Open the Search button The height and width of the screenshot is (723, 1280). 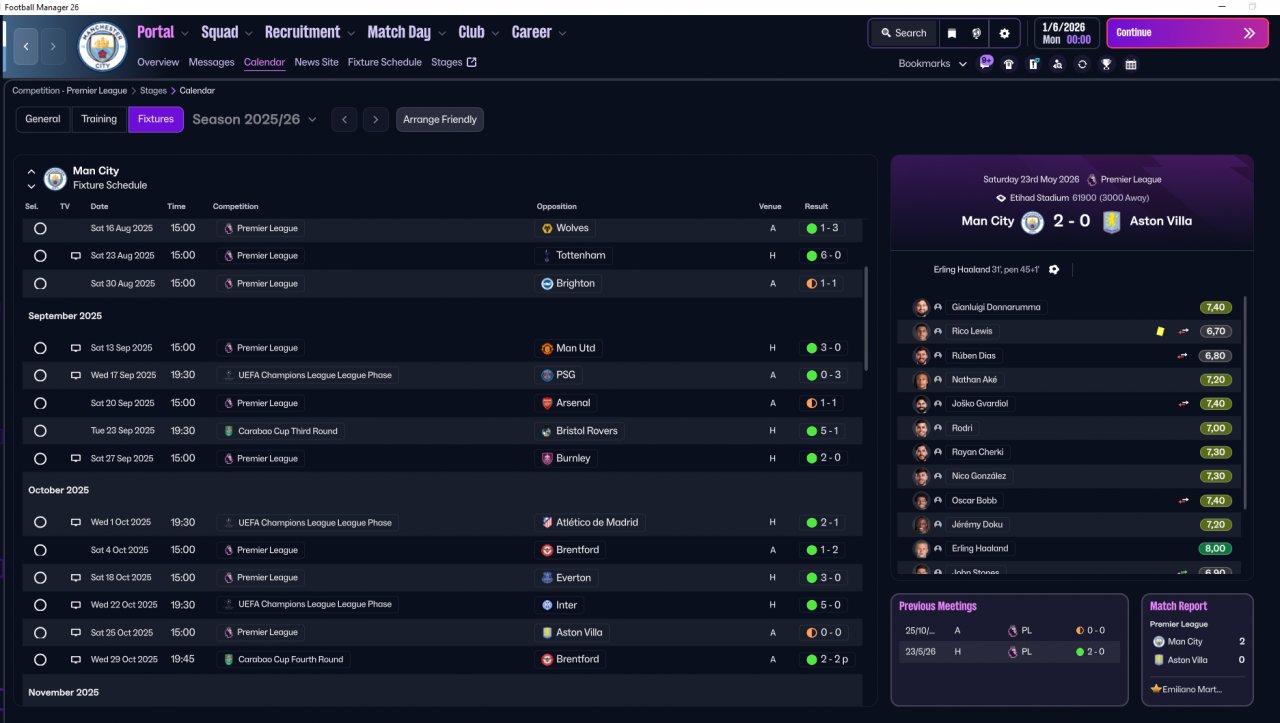(904, 33)
